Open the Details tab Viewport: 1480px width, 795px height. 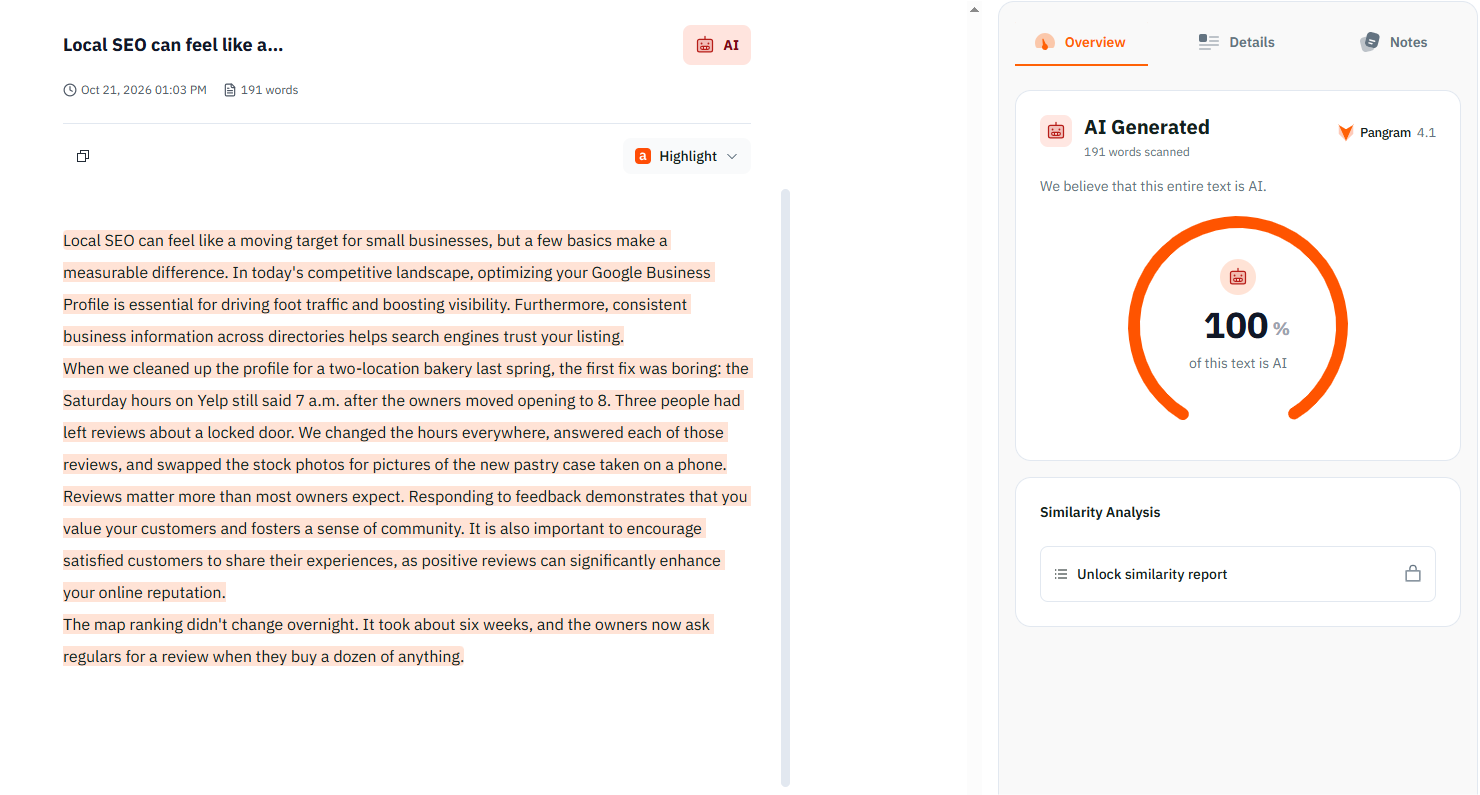(1237, 42)
